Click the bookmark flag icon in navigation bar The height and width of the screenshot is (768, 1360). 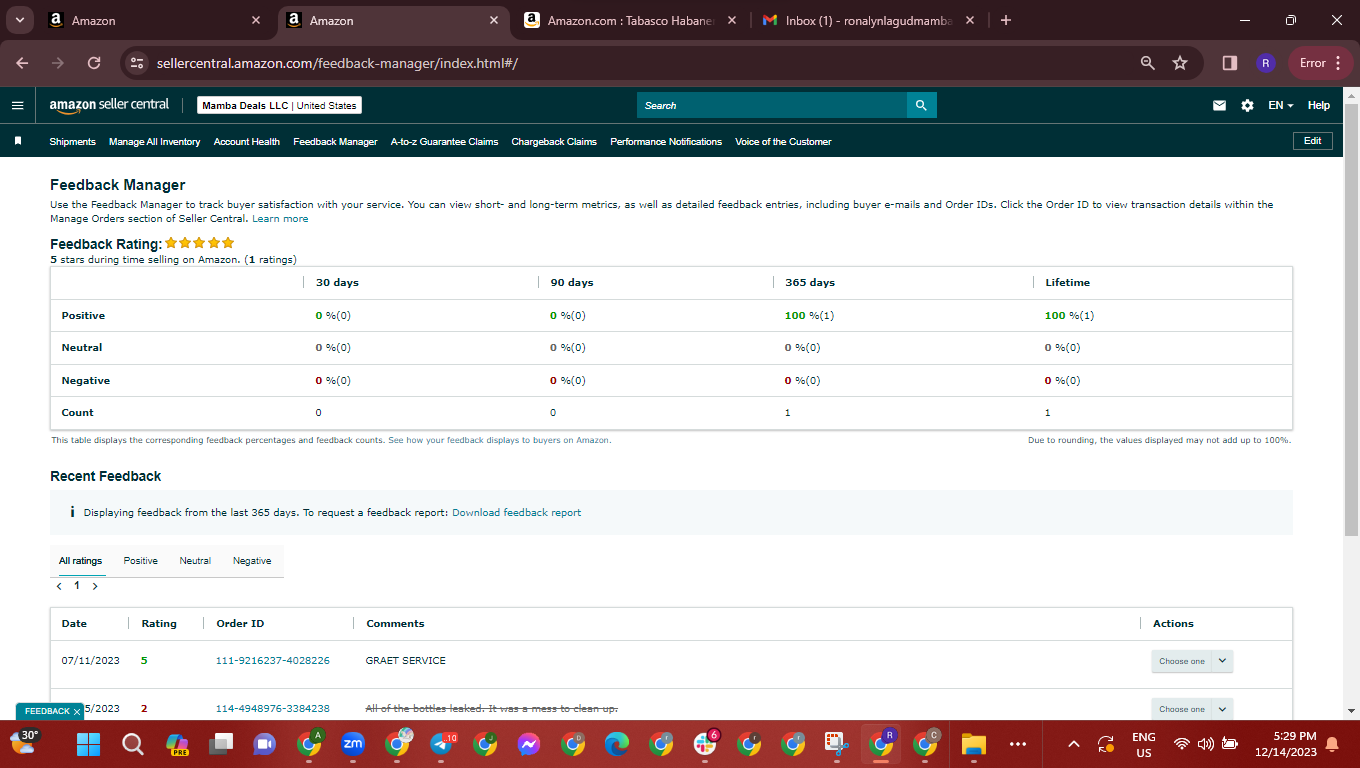click(17, 141)
